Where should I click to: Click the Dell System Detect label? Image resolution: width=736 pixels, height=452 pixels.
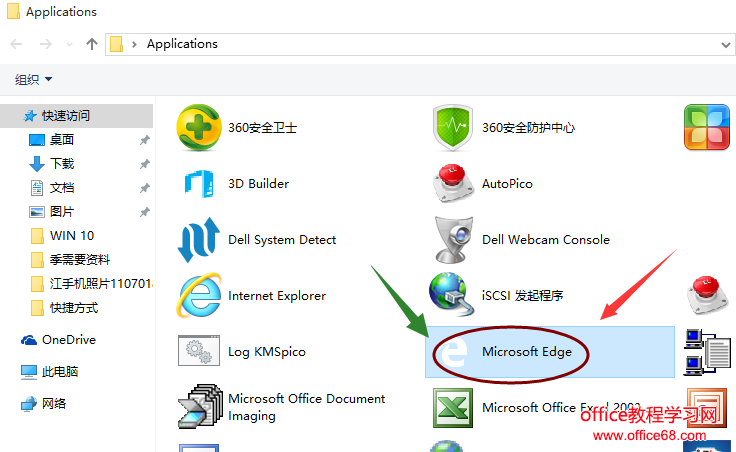(x=282, y=240)
